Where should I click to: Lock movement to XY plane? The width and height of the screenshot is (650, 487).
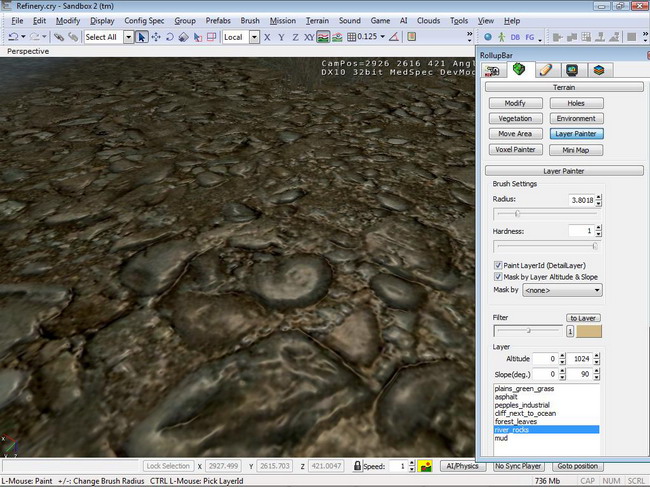(309, 37)
